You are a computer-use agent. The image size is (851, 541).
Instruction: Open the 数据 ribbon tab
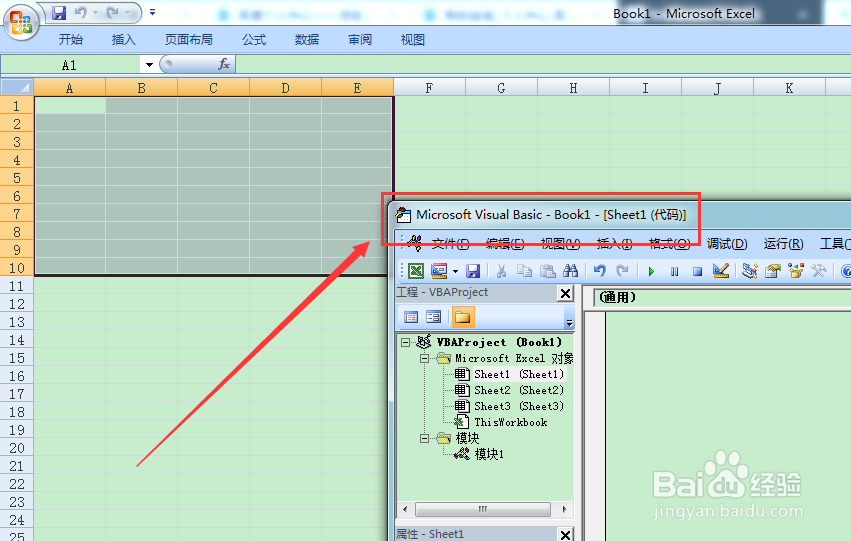click(x=307, y=40)
